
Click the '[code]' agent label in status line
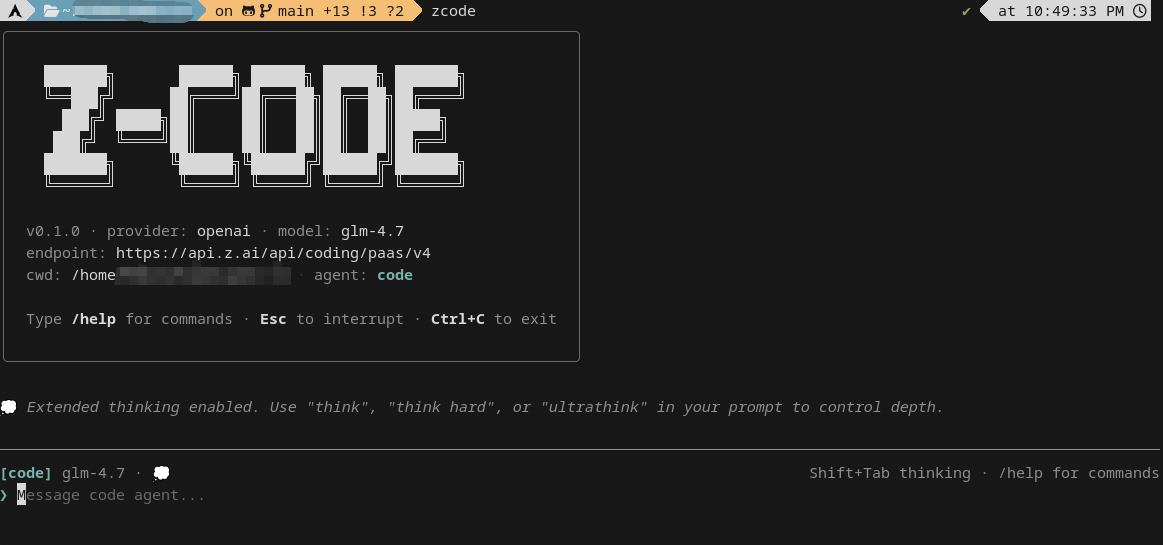(x=26, y=473)
